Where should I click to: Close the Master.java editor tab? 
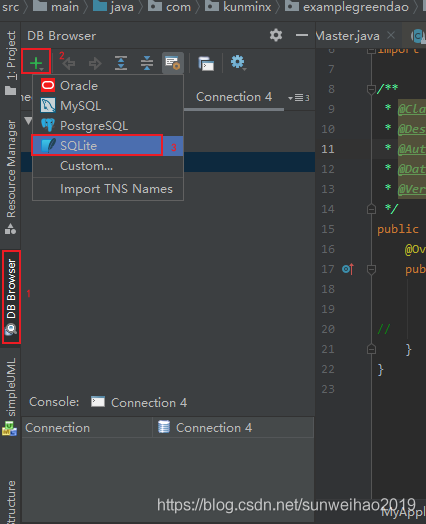[391, 35]
